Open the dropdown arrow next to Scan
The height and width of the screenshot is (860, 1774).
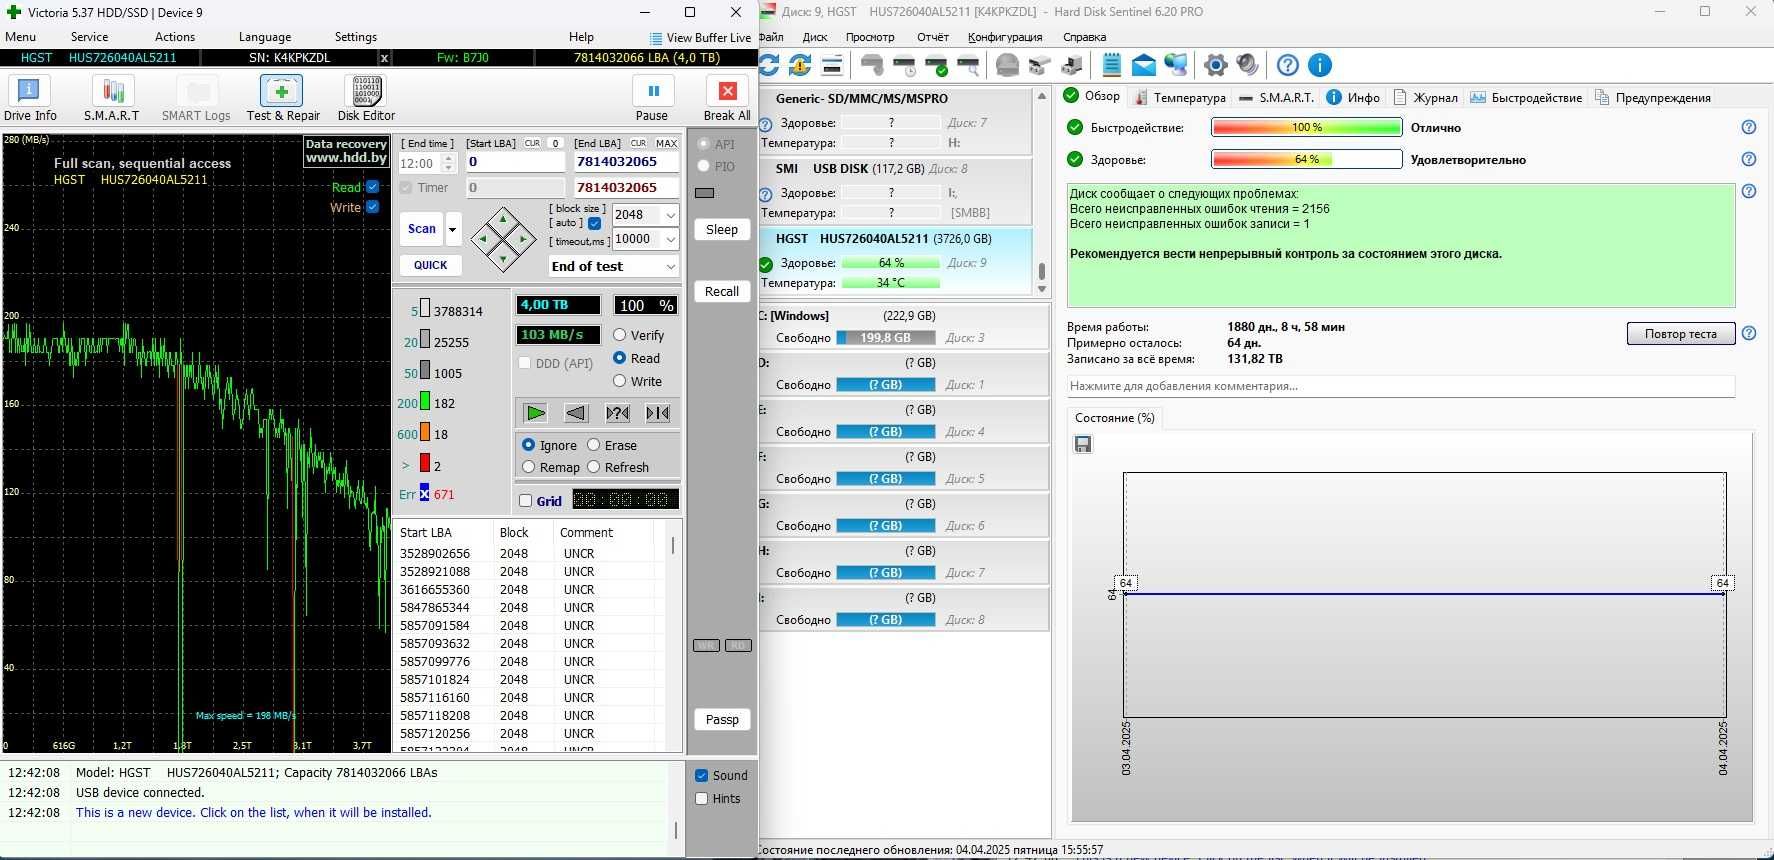[x=453, y=229]
